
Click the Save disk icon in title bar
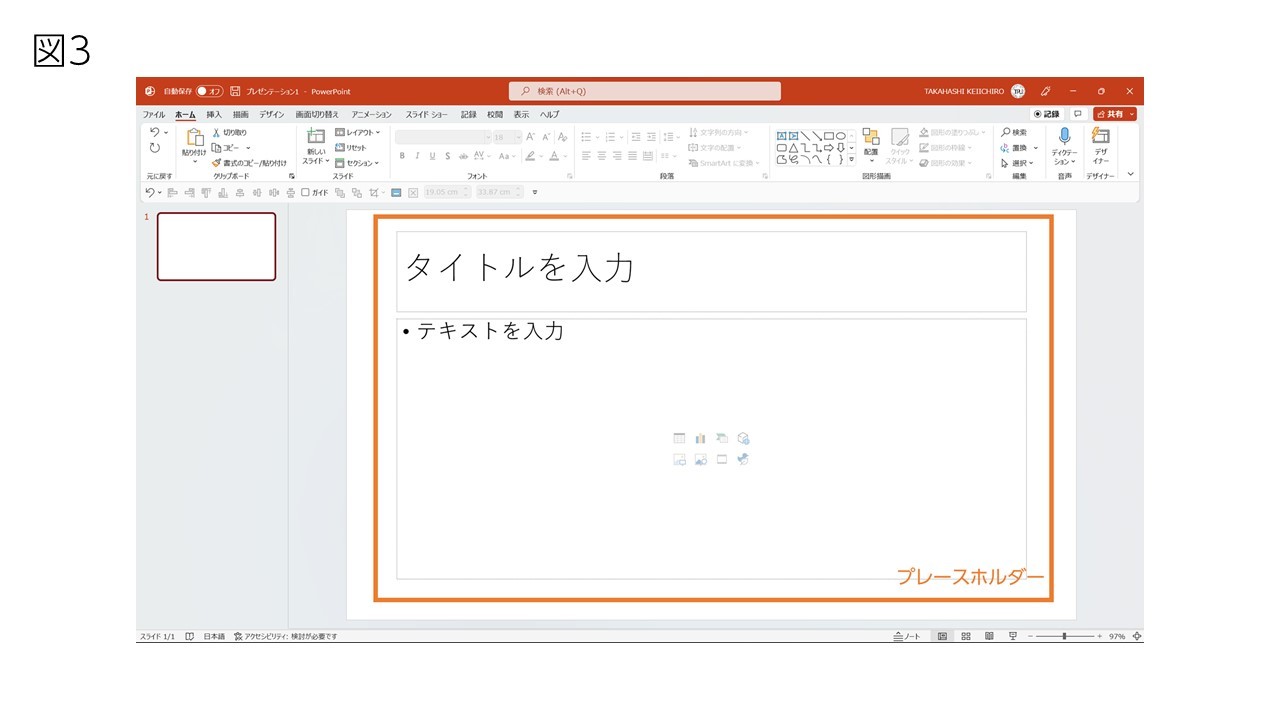click(235, 91)
